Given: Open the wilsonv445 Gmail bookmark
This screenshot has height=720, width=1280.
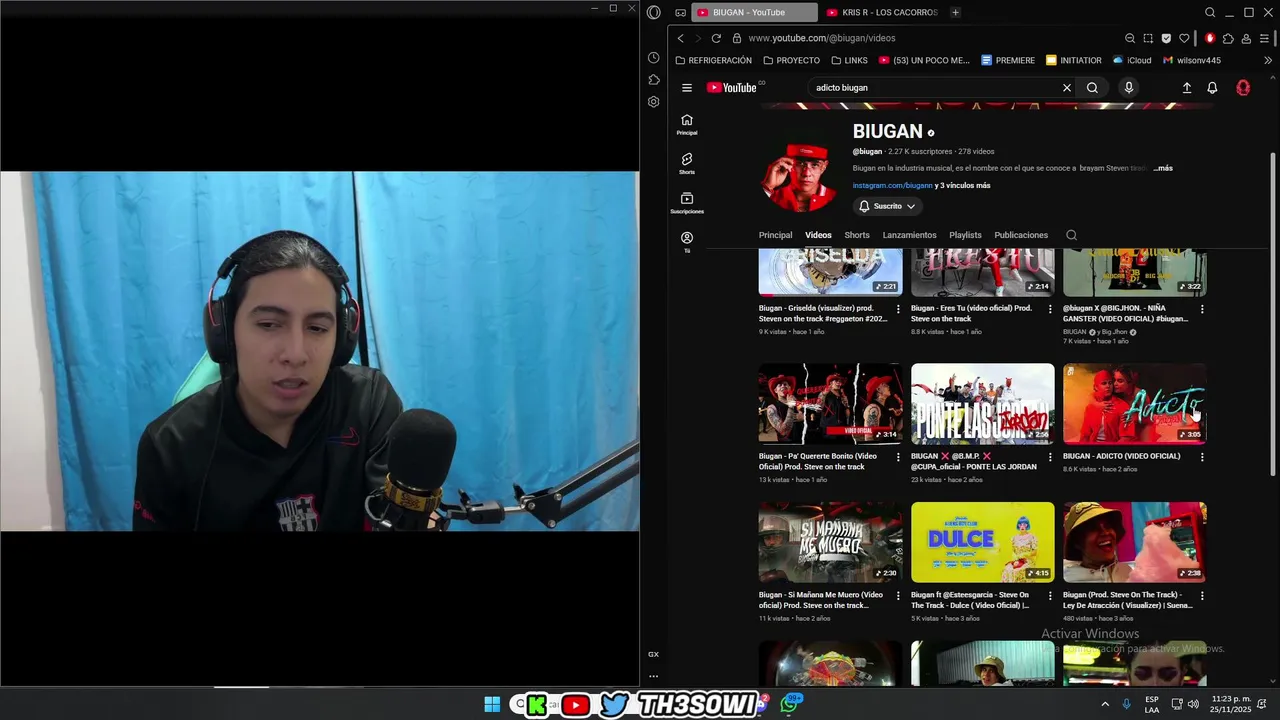Looking at the screenshot, I should click(x=1192, y=60).
